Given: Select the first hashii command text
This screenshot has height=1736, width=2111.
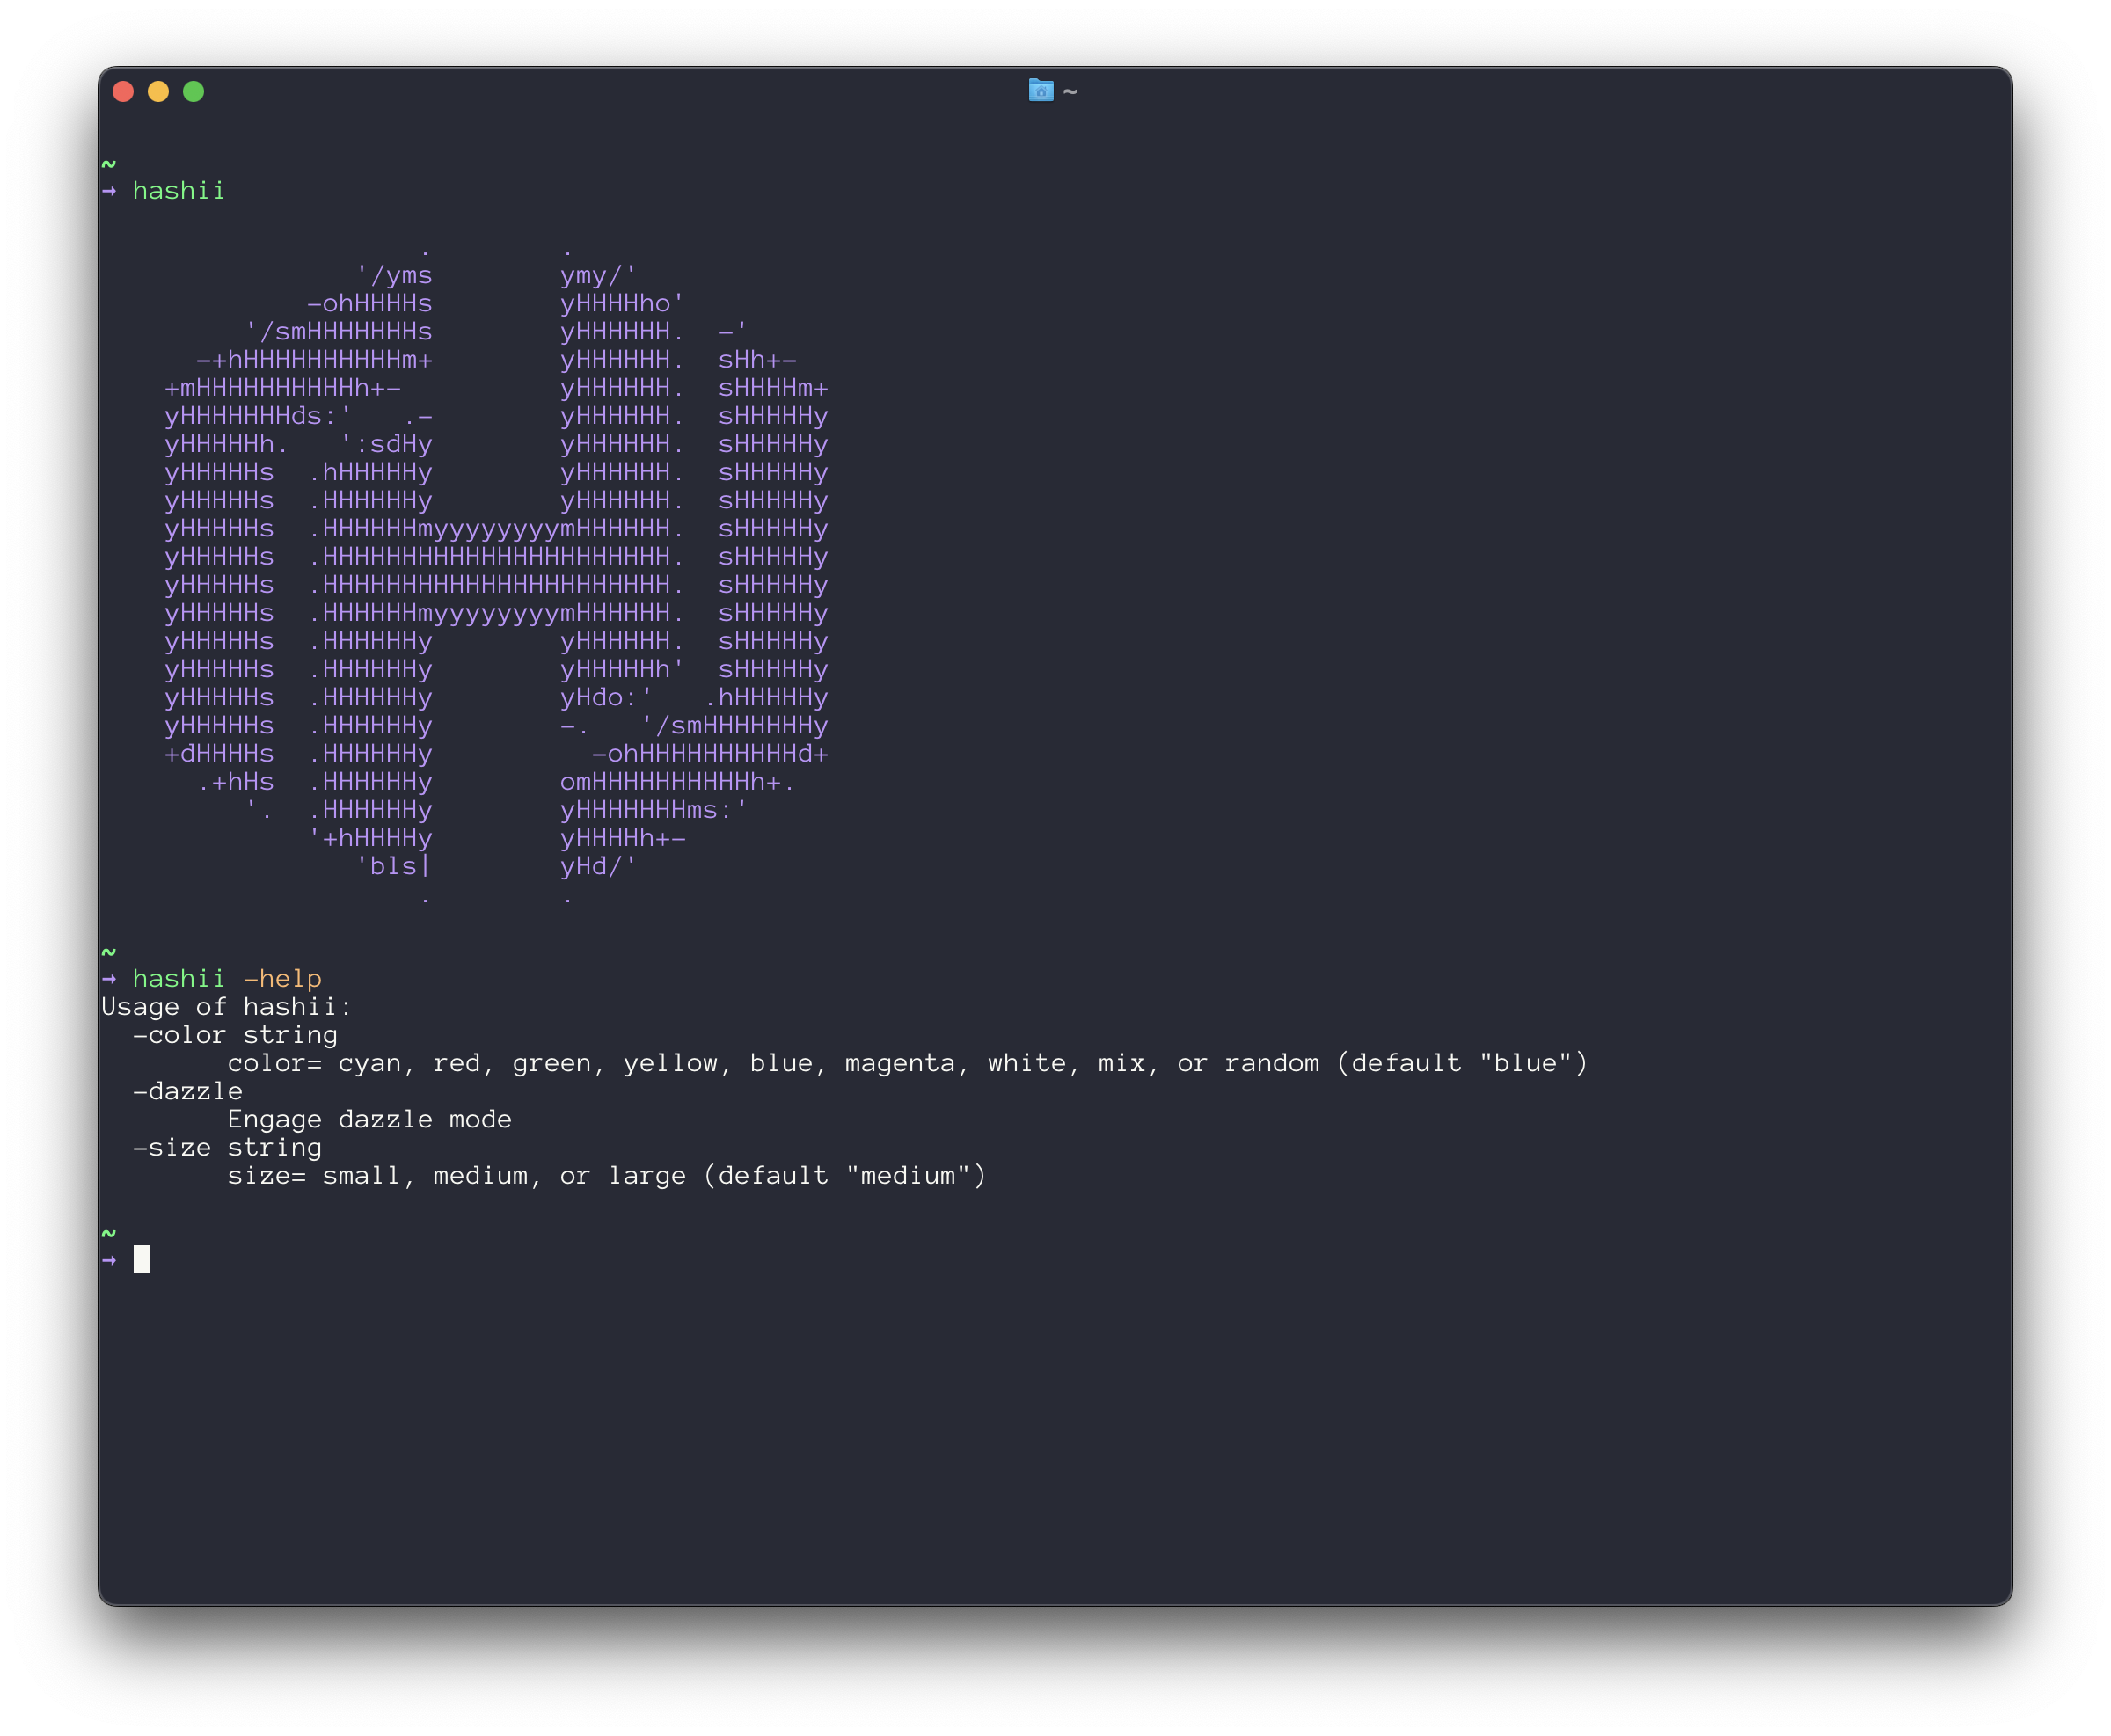Looking at the screenshot, I should point(180,191).
